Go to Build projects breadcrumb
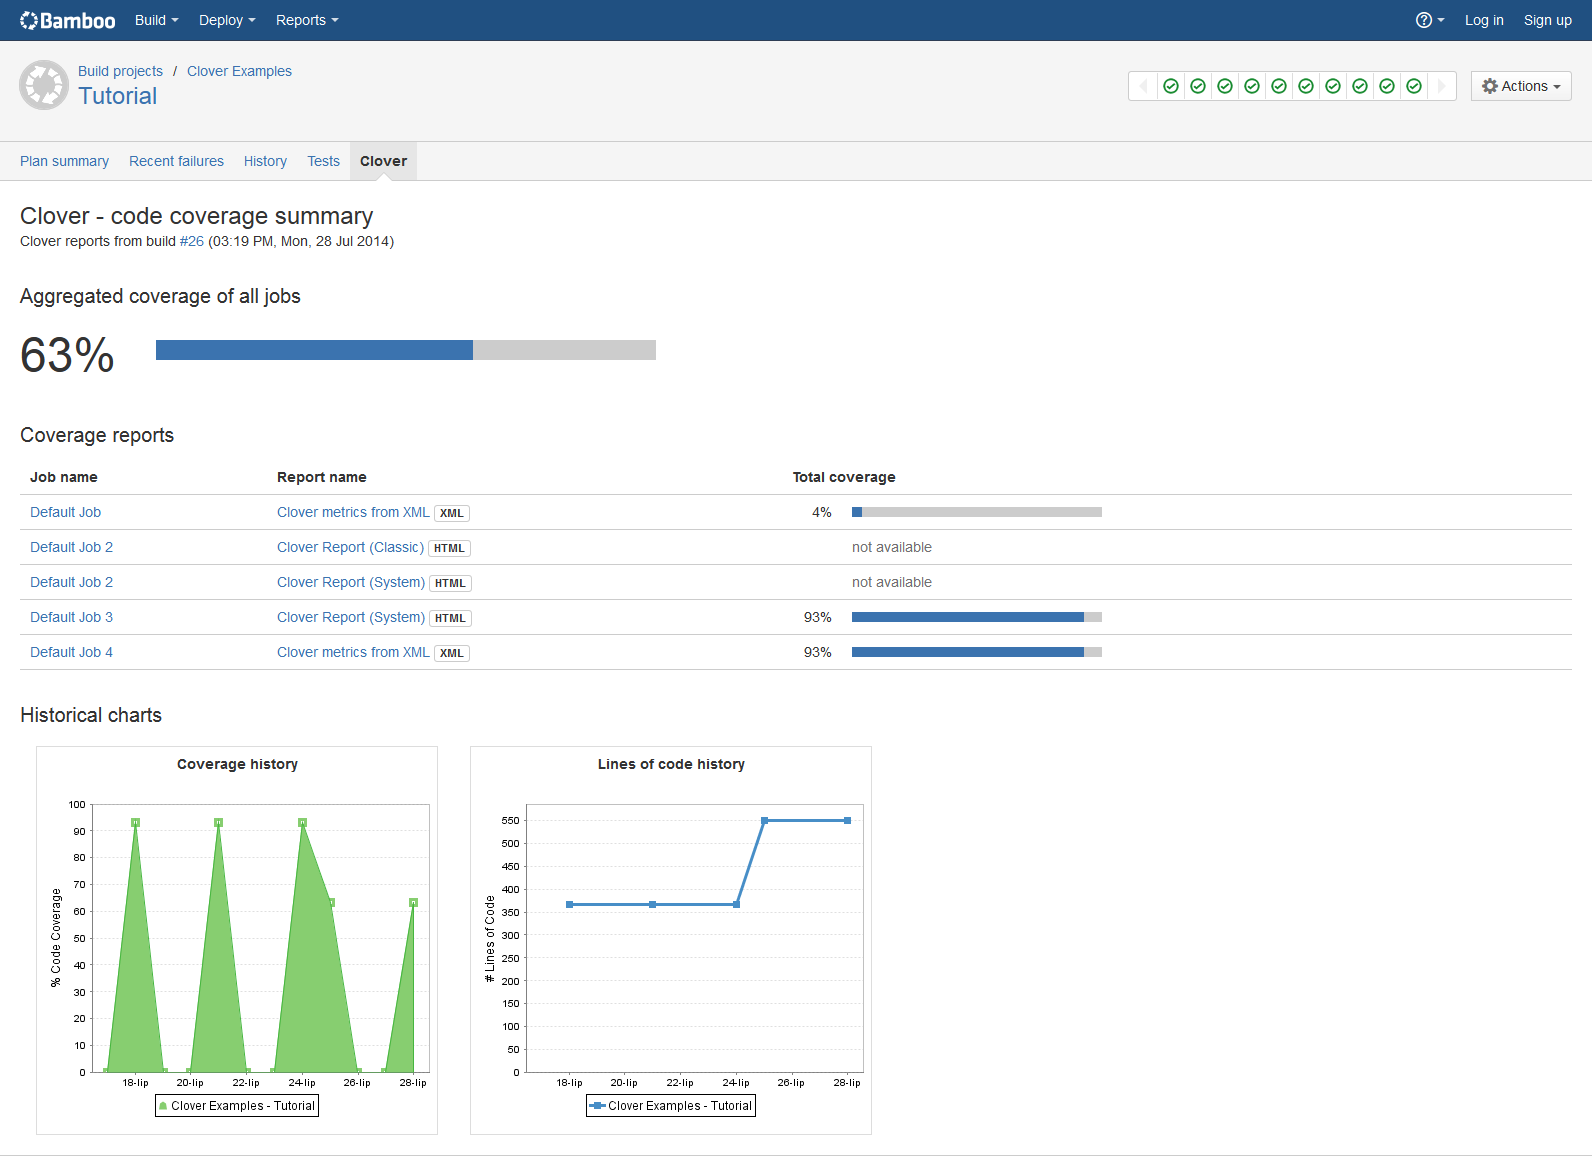 (x=120, y=71)
